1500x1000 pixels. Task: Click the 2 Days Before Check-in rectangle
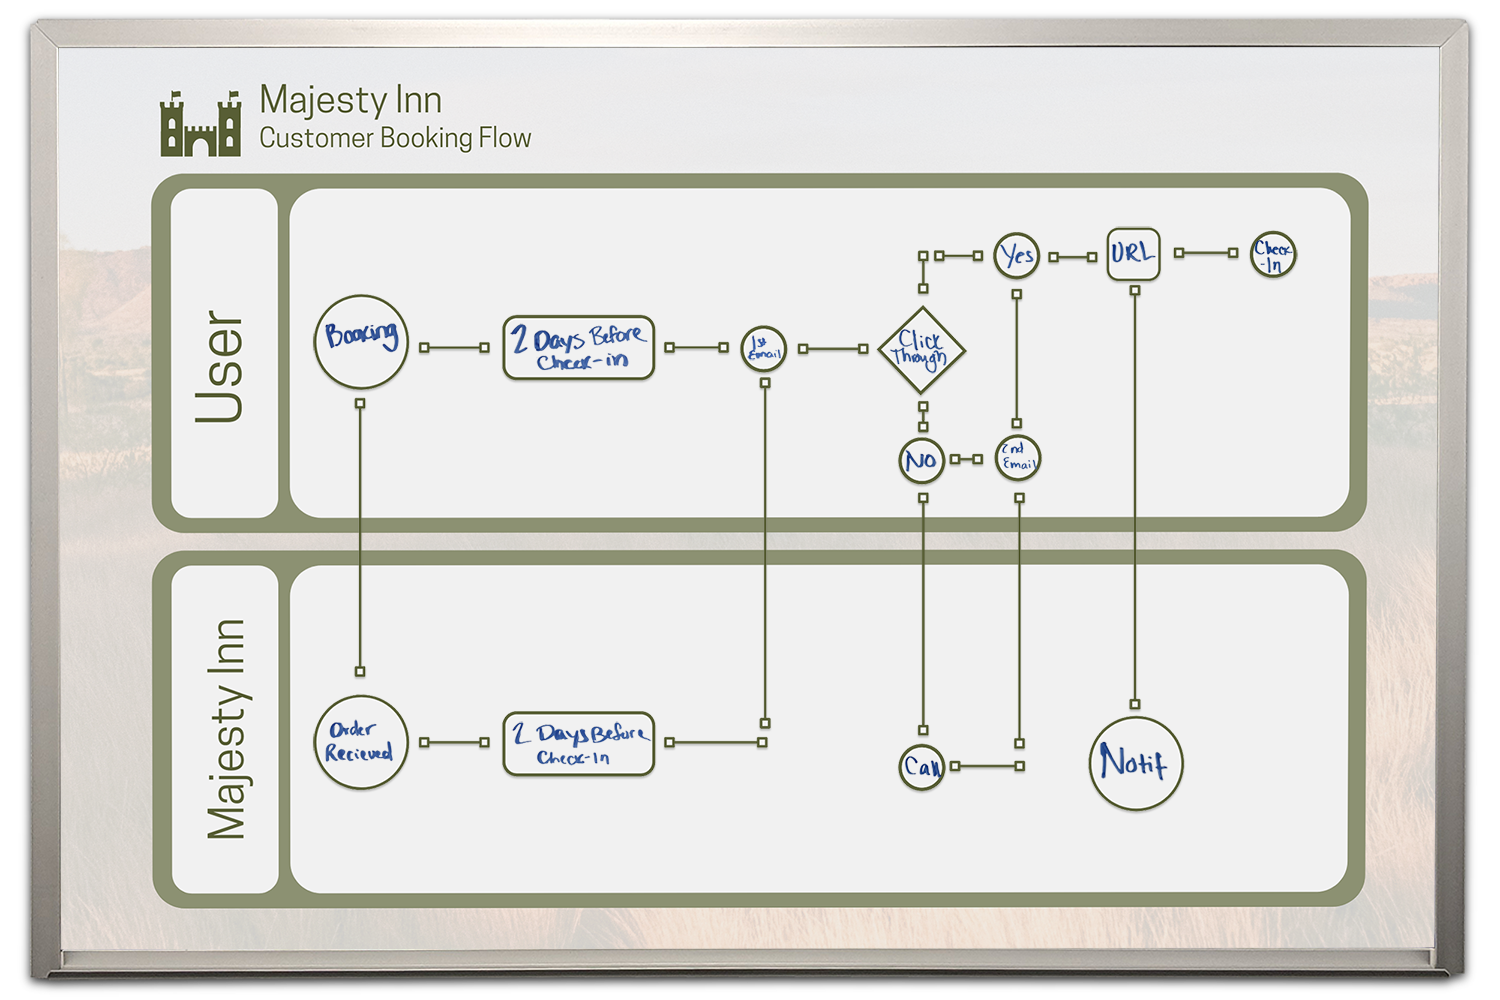[x=578, y=347]
